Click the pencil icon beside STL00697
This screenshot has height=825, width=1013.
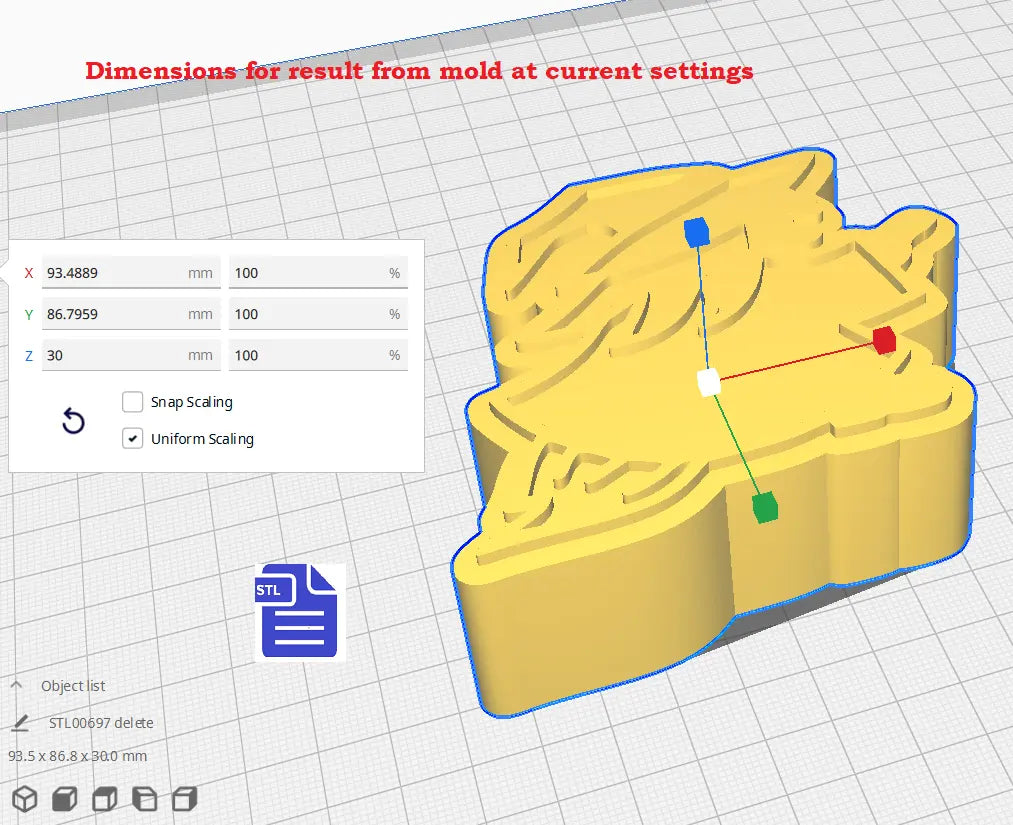coord(22,722)
